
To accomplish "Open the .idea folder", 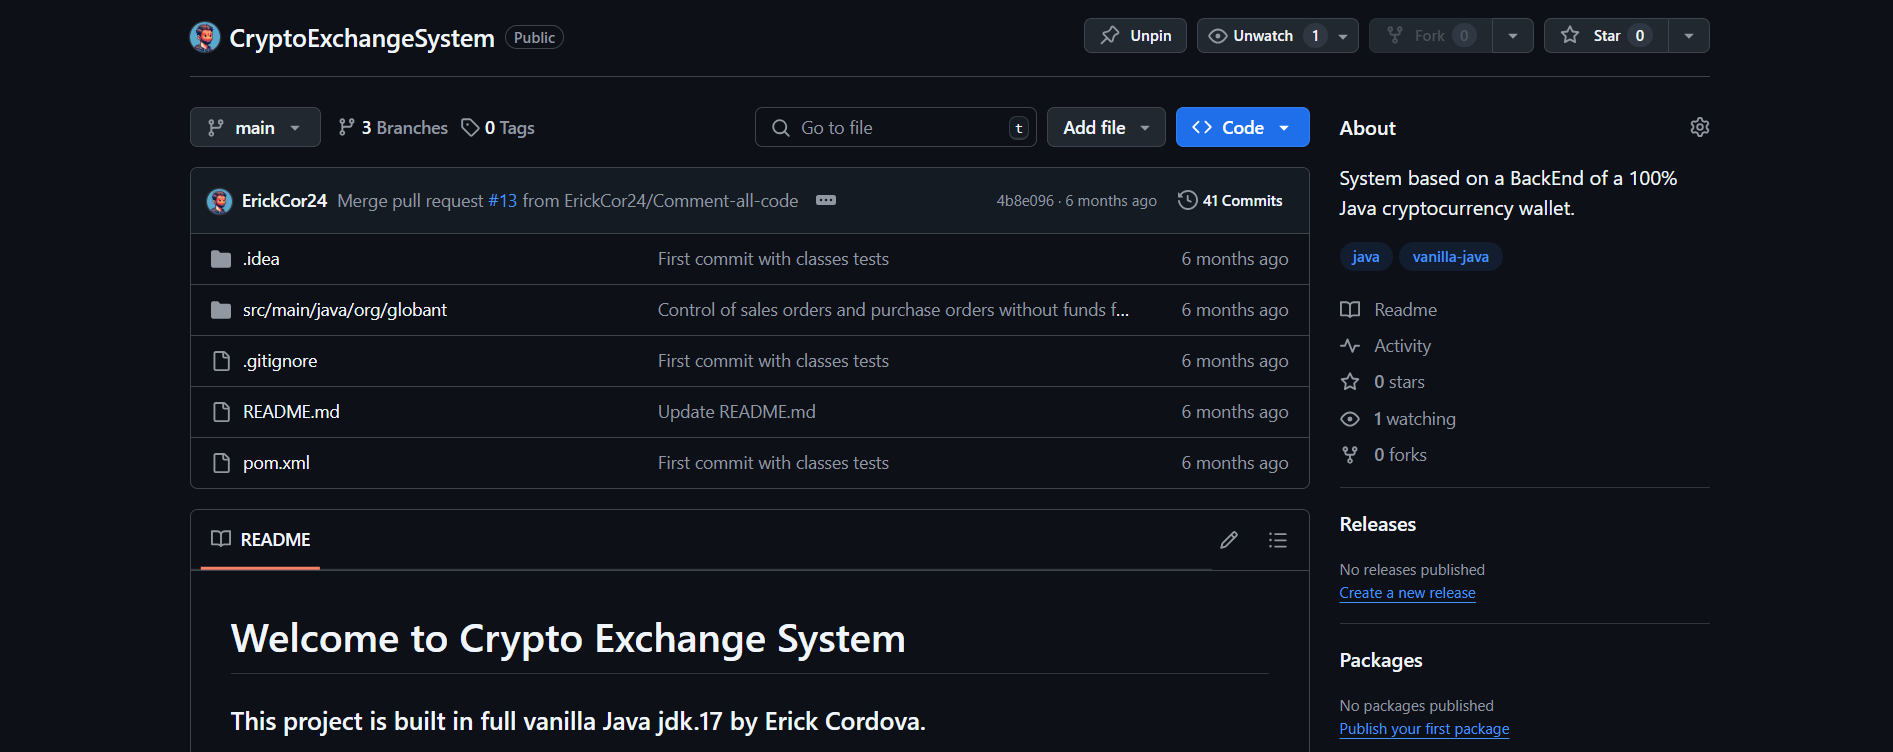I will 261,259.
